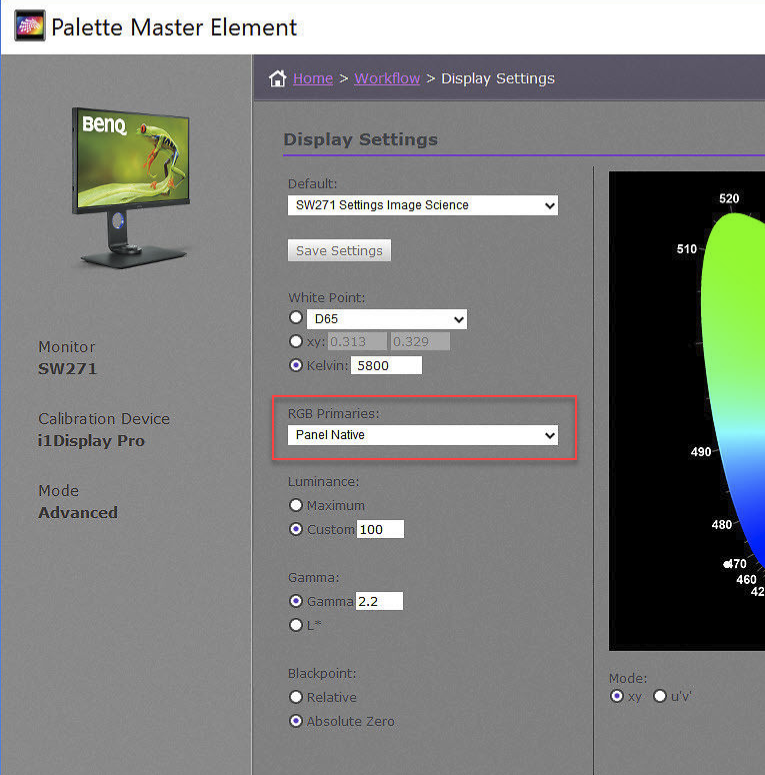This screenshot has width=765, height=775.
Task: Choose Custom luminance option
Action: (296, 529)
